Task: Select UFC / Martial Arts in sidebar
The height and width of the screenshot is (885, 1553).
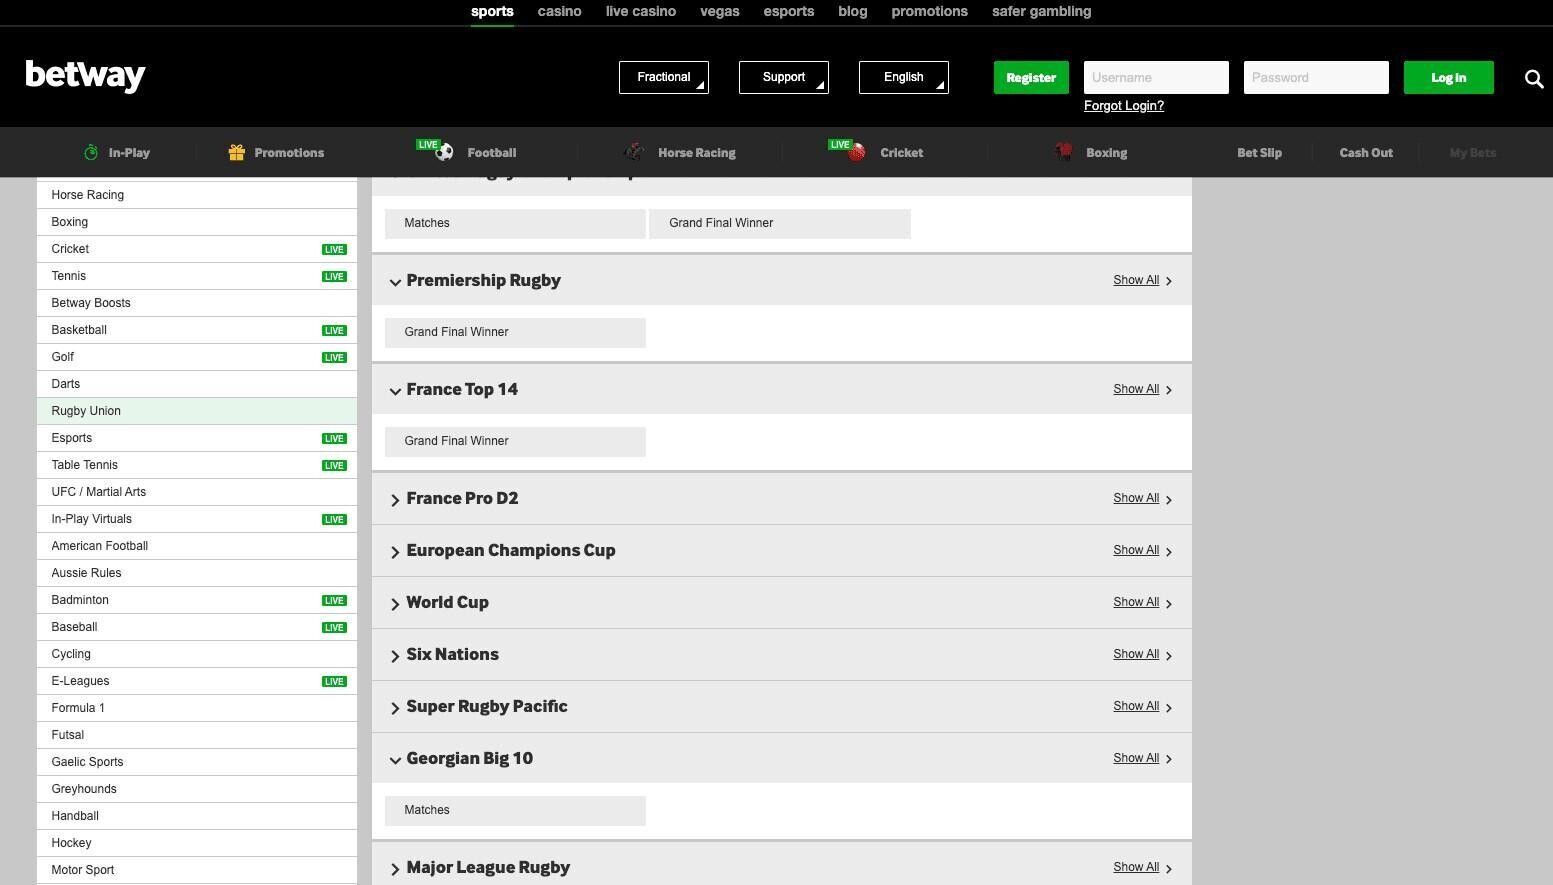Action: pos(197,492)
